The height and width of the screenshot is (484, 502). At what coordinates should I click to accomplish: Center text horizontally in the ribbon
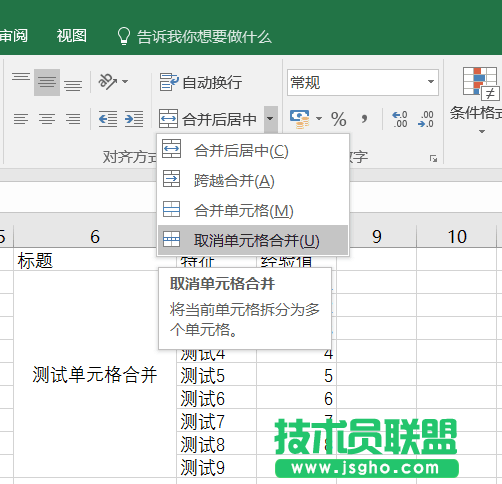[x=47, y=119]
